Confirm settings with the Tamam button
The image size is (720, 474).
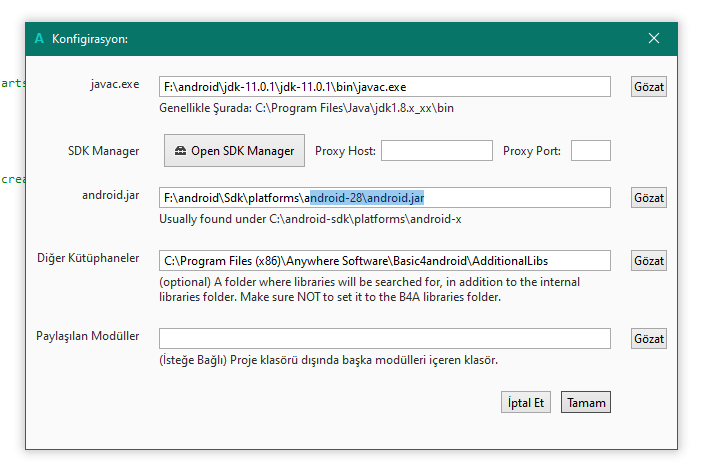(x=585, y=403)
